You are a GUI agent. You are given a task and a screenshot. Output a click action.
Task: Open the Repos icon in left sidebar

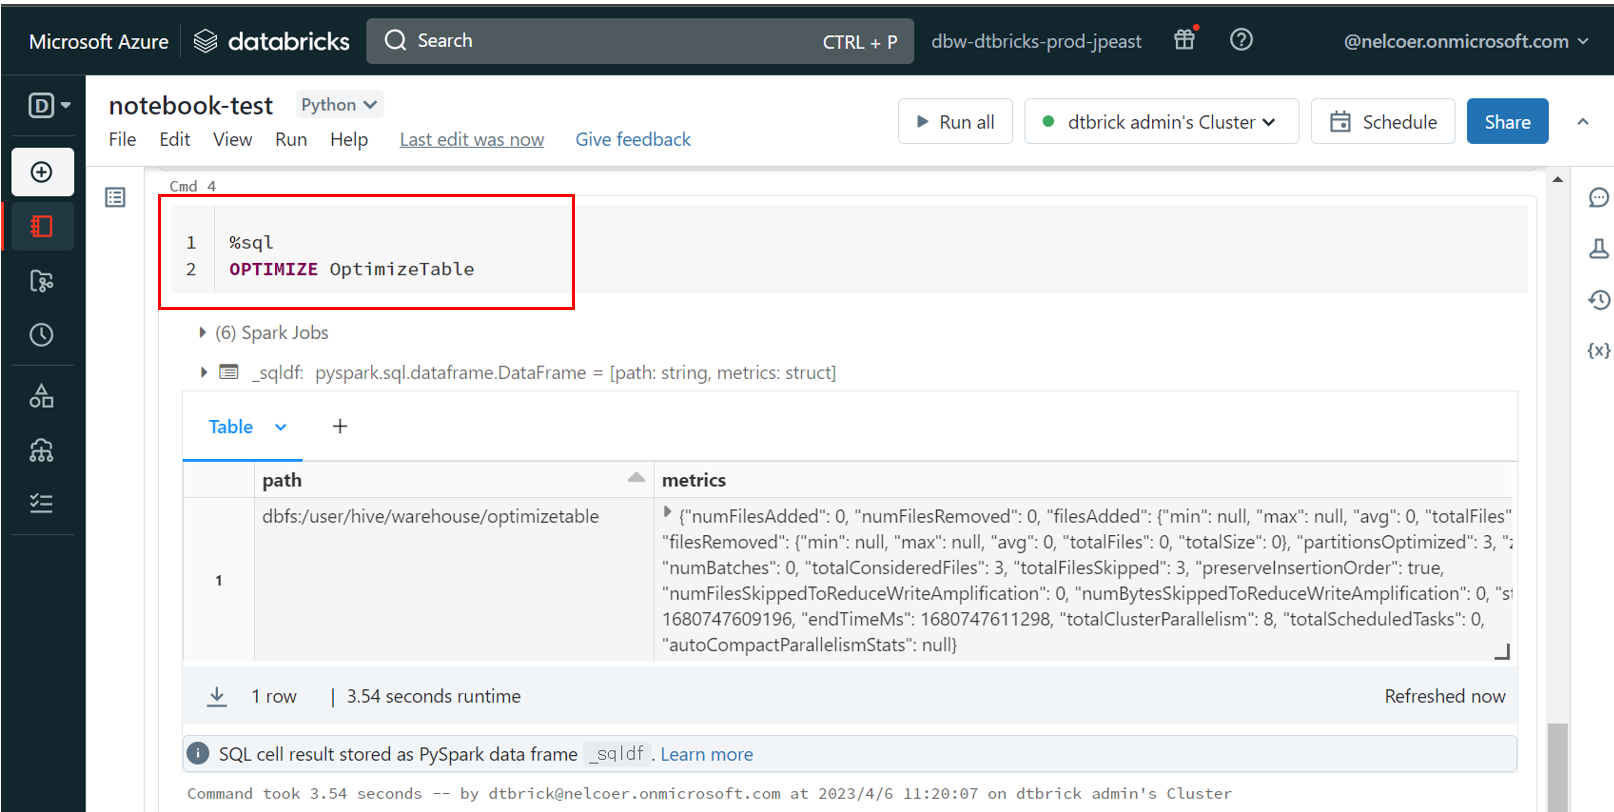pyautogui.click(x=42, y=281)
